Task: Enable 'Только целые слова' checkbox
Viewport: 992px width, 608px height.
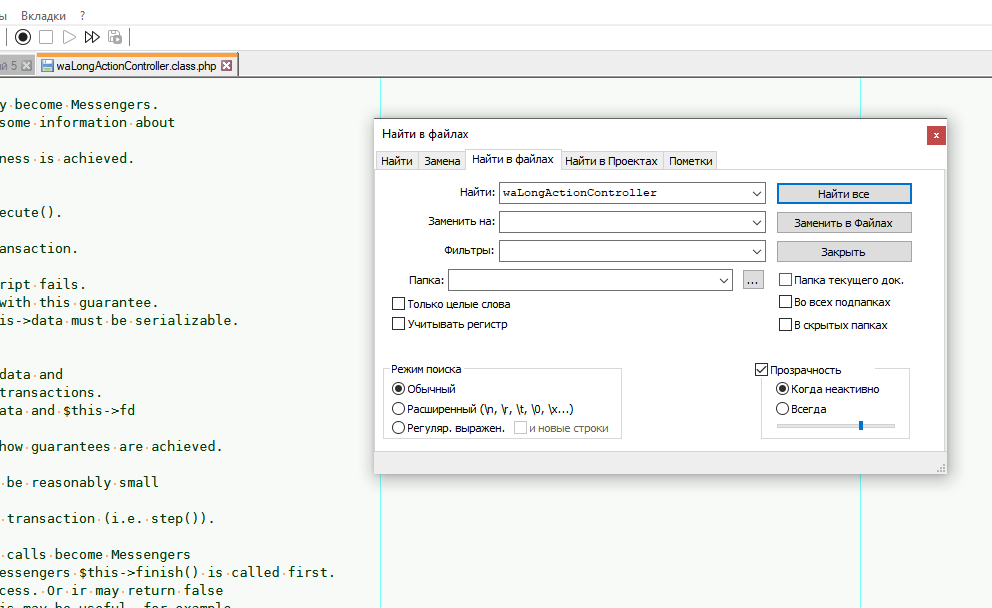Action: click(x=398, y=304)
